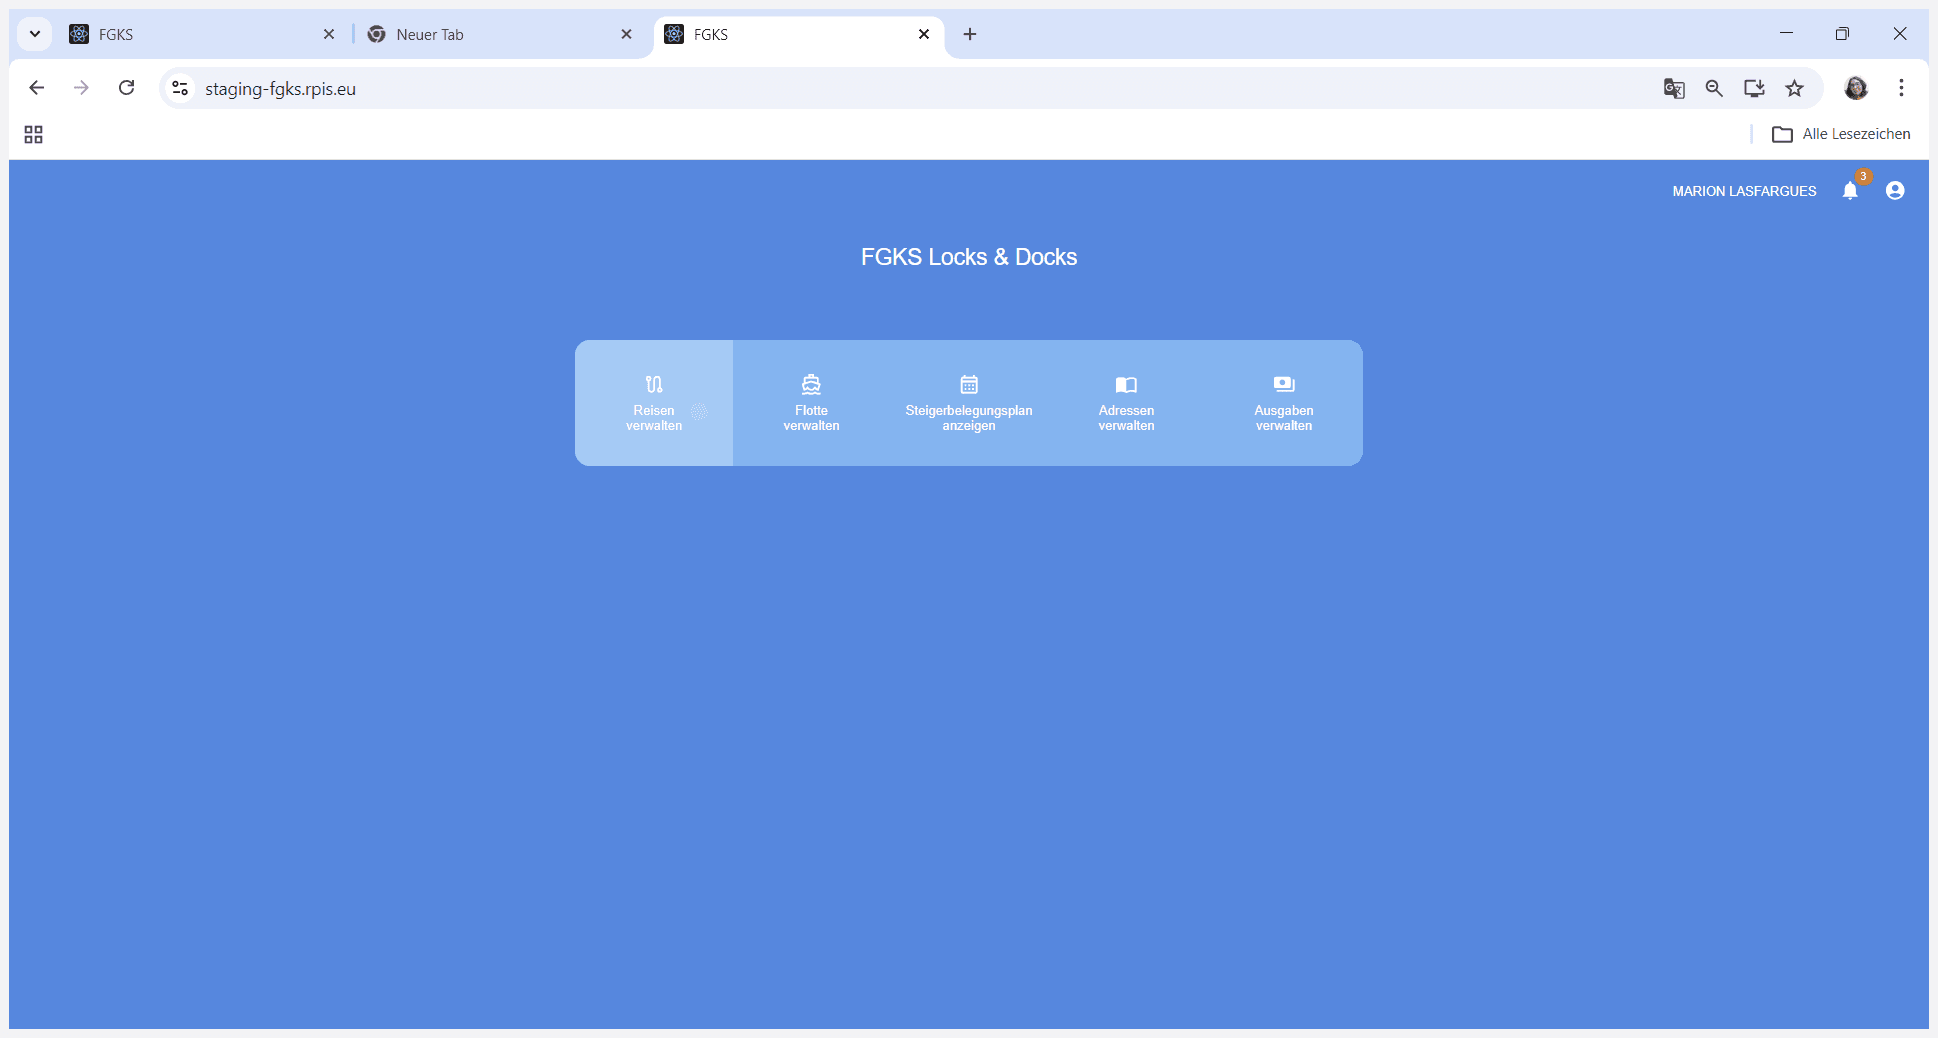The image size is (1938, 1038).
Task: Click the install app icon in the address bar
Action: 1754,88
